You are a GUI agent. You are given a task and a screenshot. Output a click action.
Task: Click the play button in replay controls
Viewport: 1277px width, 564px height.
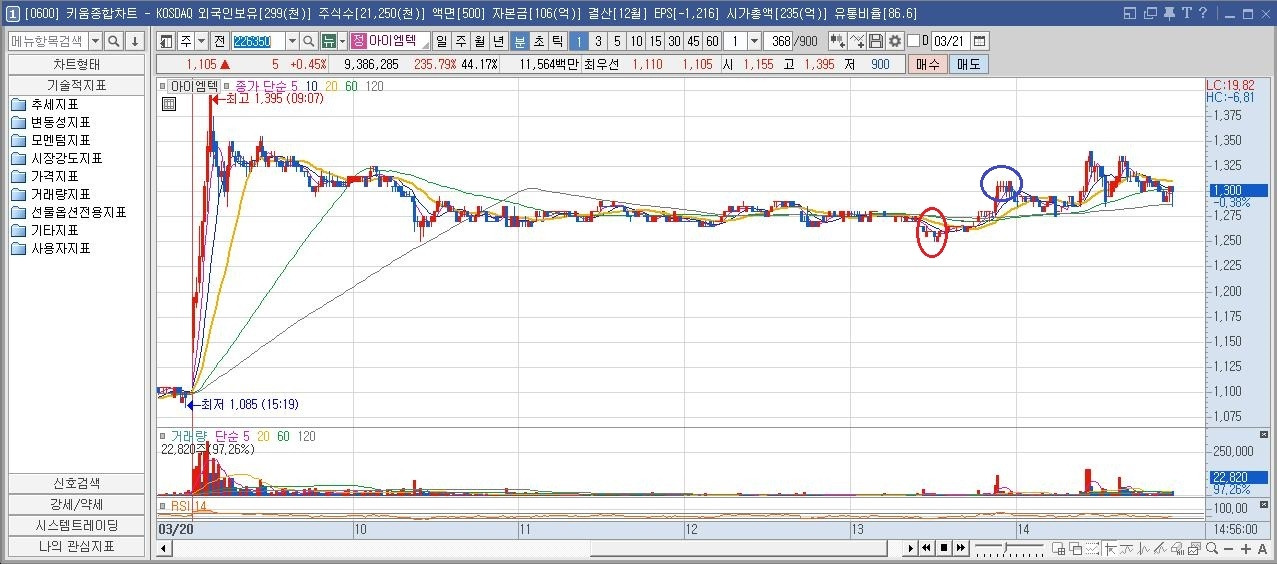(911, 548)
